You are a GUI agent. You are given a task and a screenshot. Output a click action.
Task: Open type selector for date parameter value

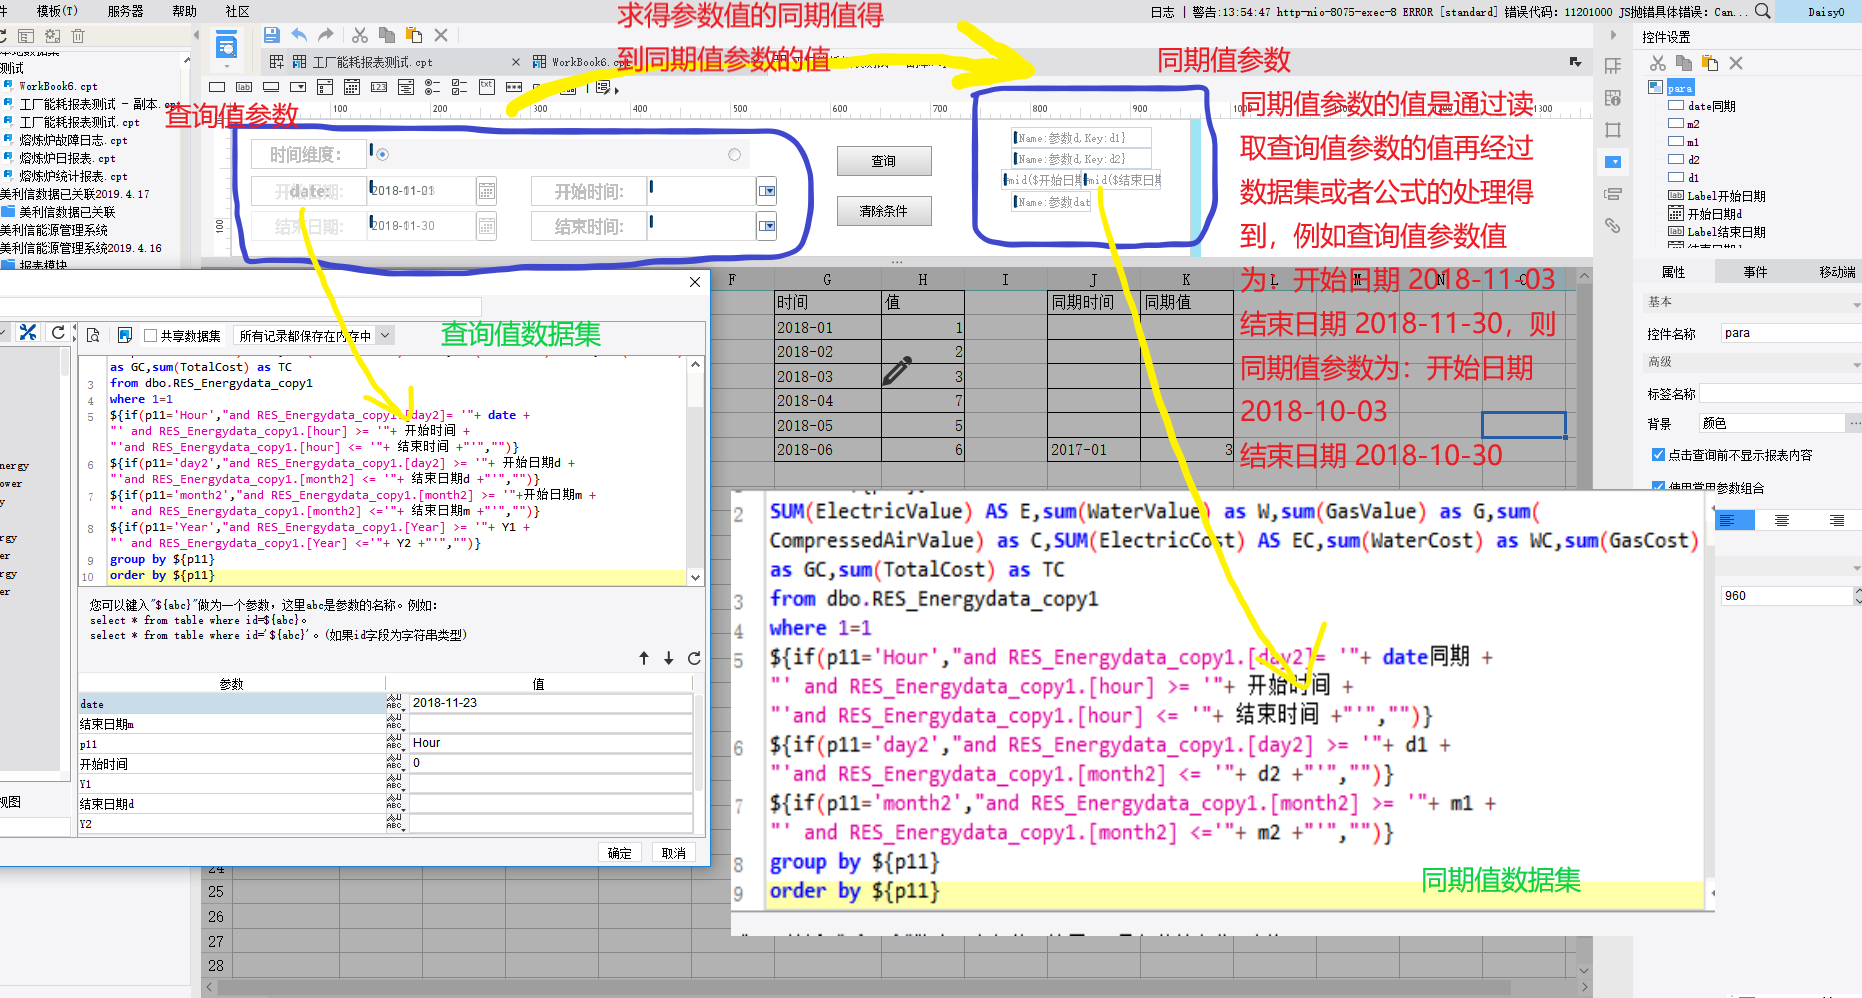click(x=395, y=703)
